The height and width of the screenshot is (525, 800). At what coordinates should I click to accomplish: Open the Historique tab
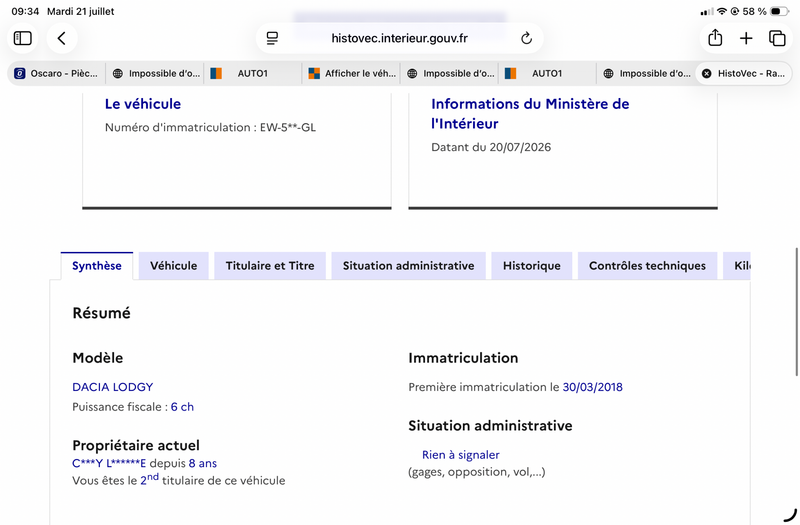pos(532,266)
